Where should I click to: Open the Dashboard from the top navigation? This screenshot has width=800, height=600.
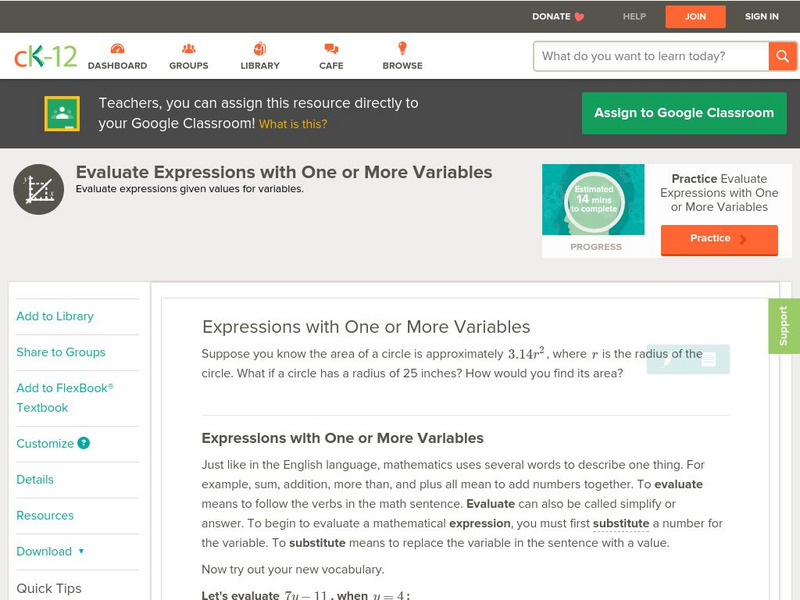[119, 46]
